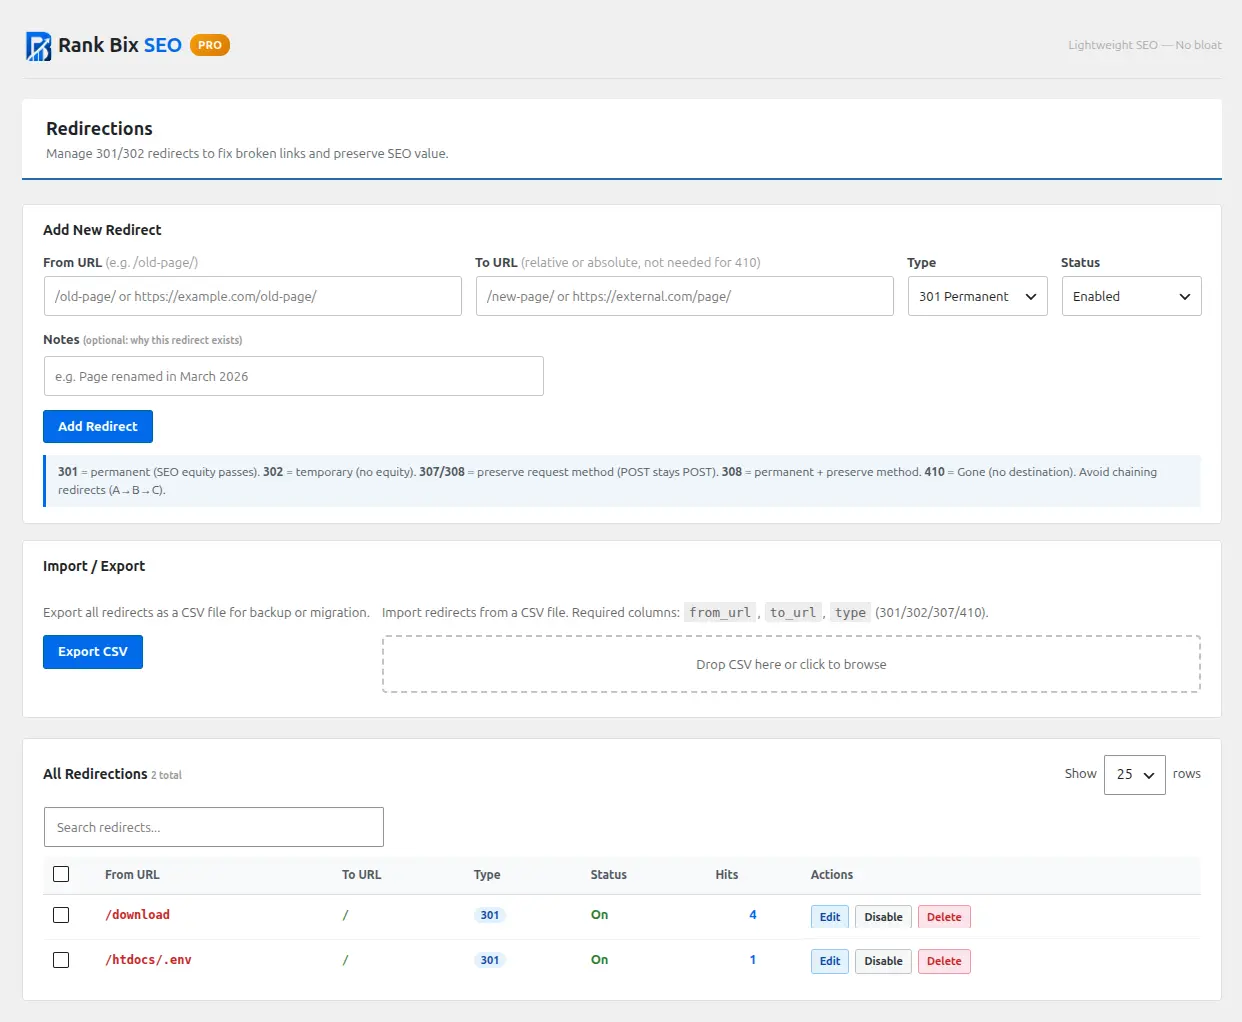Click the Hits column header
This screenshot has width=1242, height=1022.
726,875
